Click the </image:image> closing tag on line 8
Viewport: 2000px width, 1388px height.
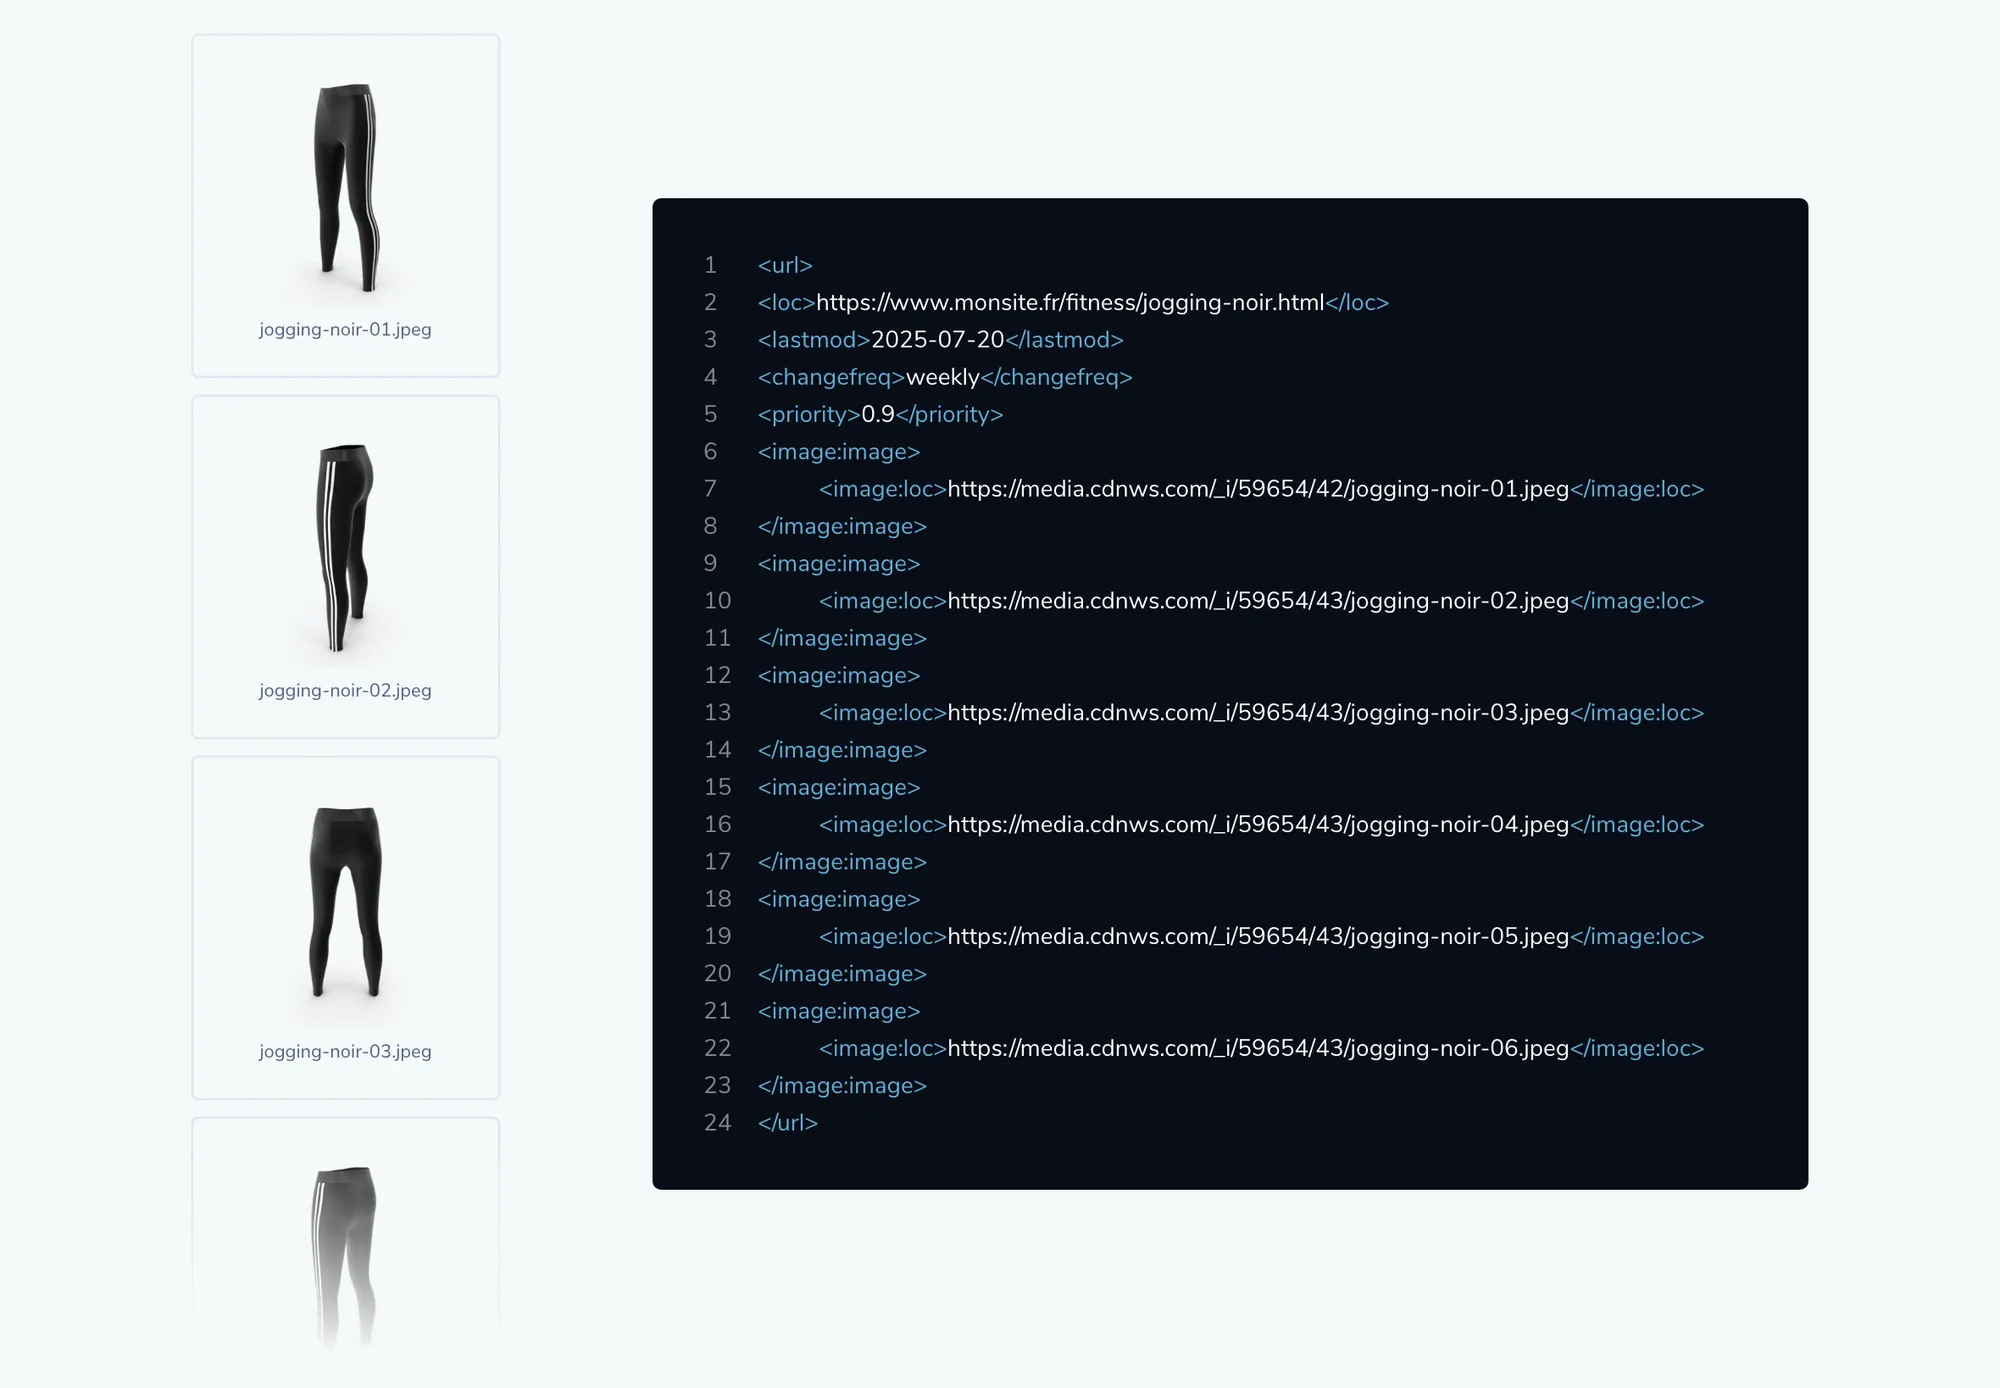point(842,526)
